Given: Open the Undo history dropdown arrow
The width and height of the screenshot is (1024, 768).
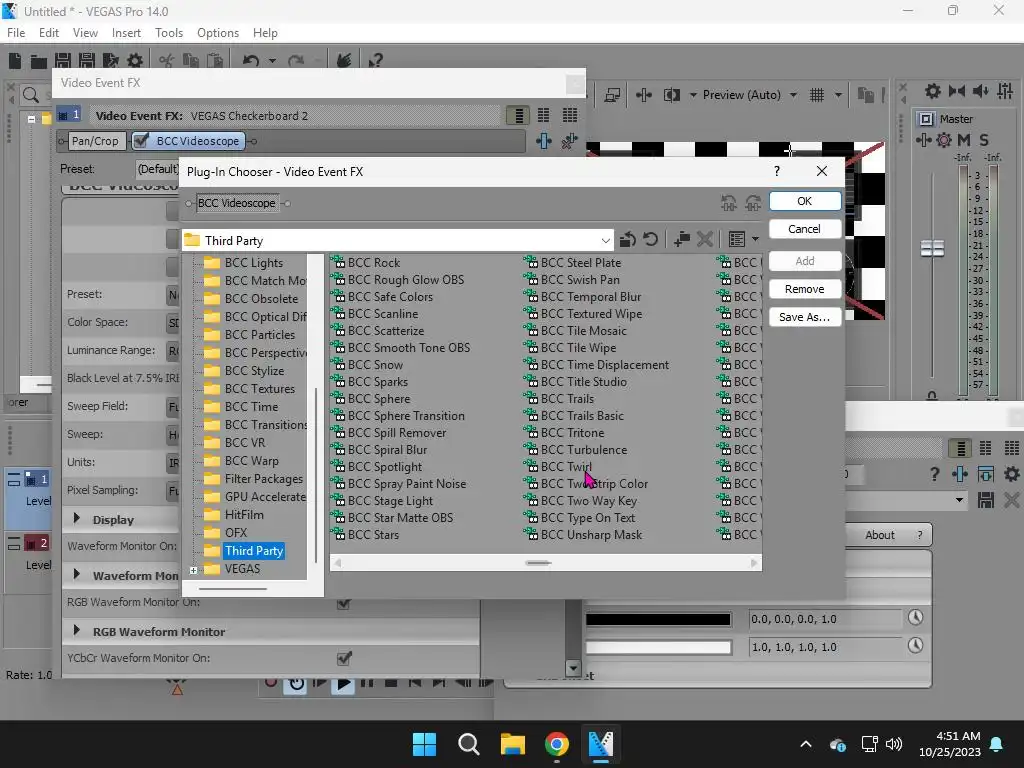Looking at the screenshot, I should click(272, 61).
